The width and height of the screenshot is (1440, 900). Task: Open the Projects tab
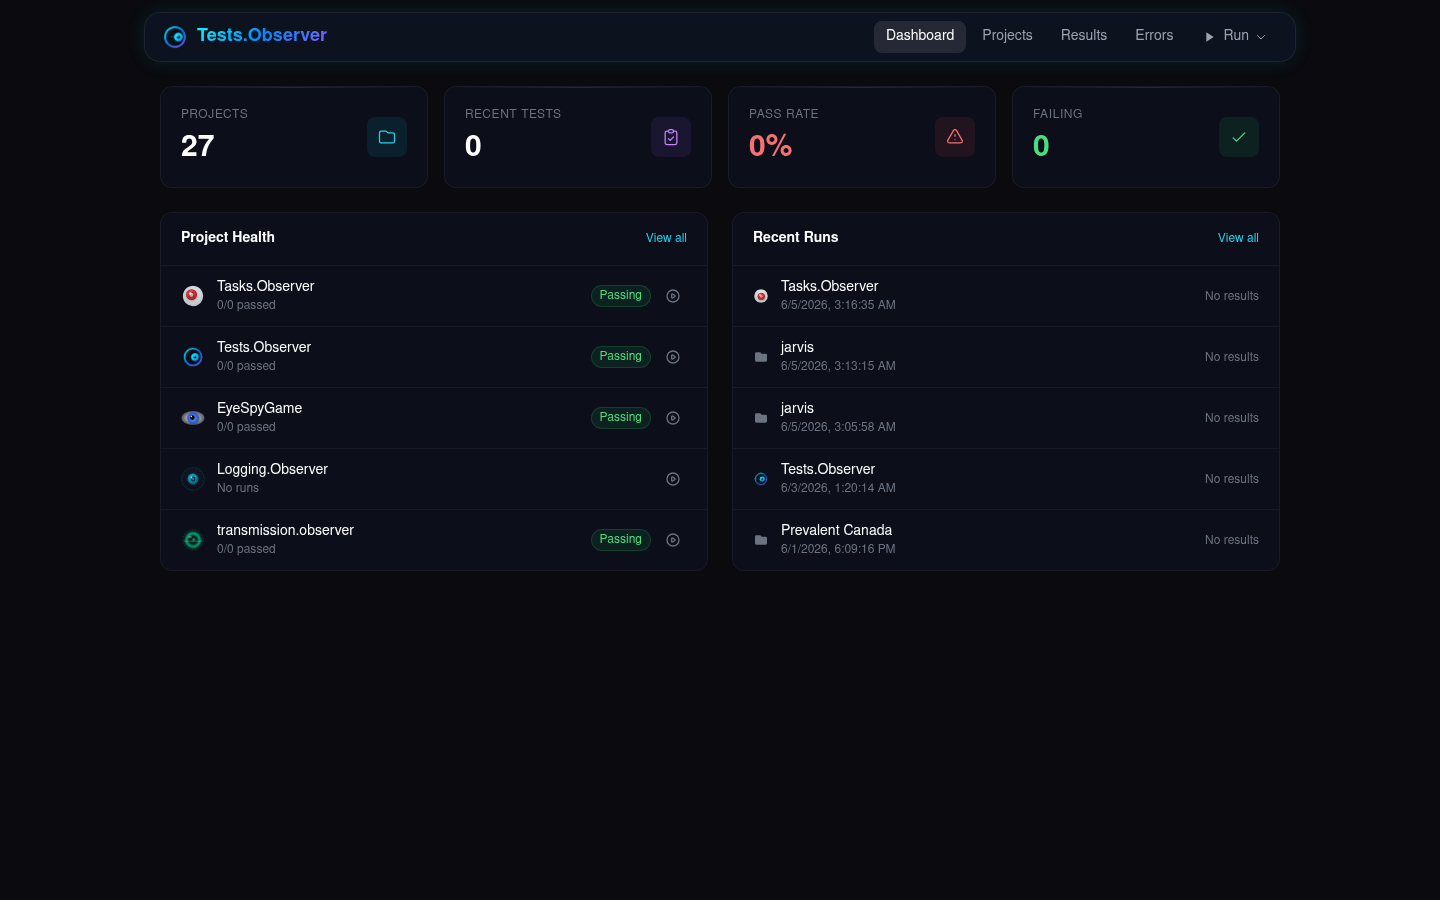click(1007, 36)
